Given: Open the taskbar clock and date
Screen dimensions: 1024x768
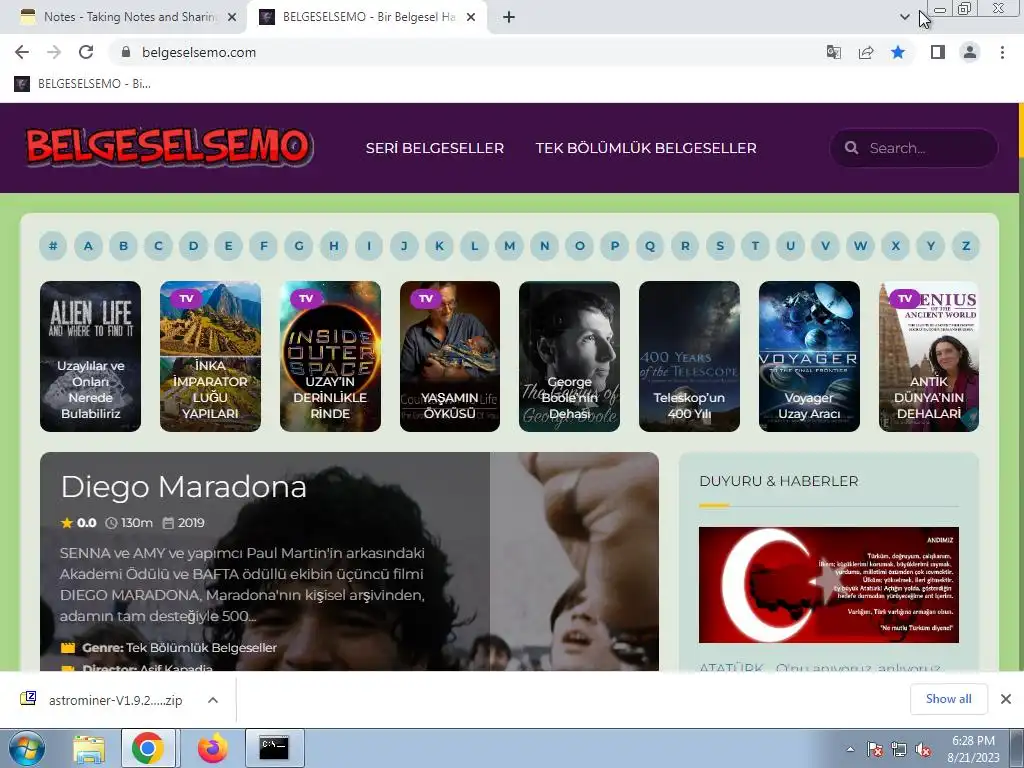Looking at the screenshot, I should tap(973, 749).
